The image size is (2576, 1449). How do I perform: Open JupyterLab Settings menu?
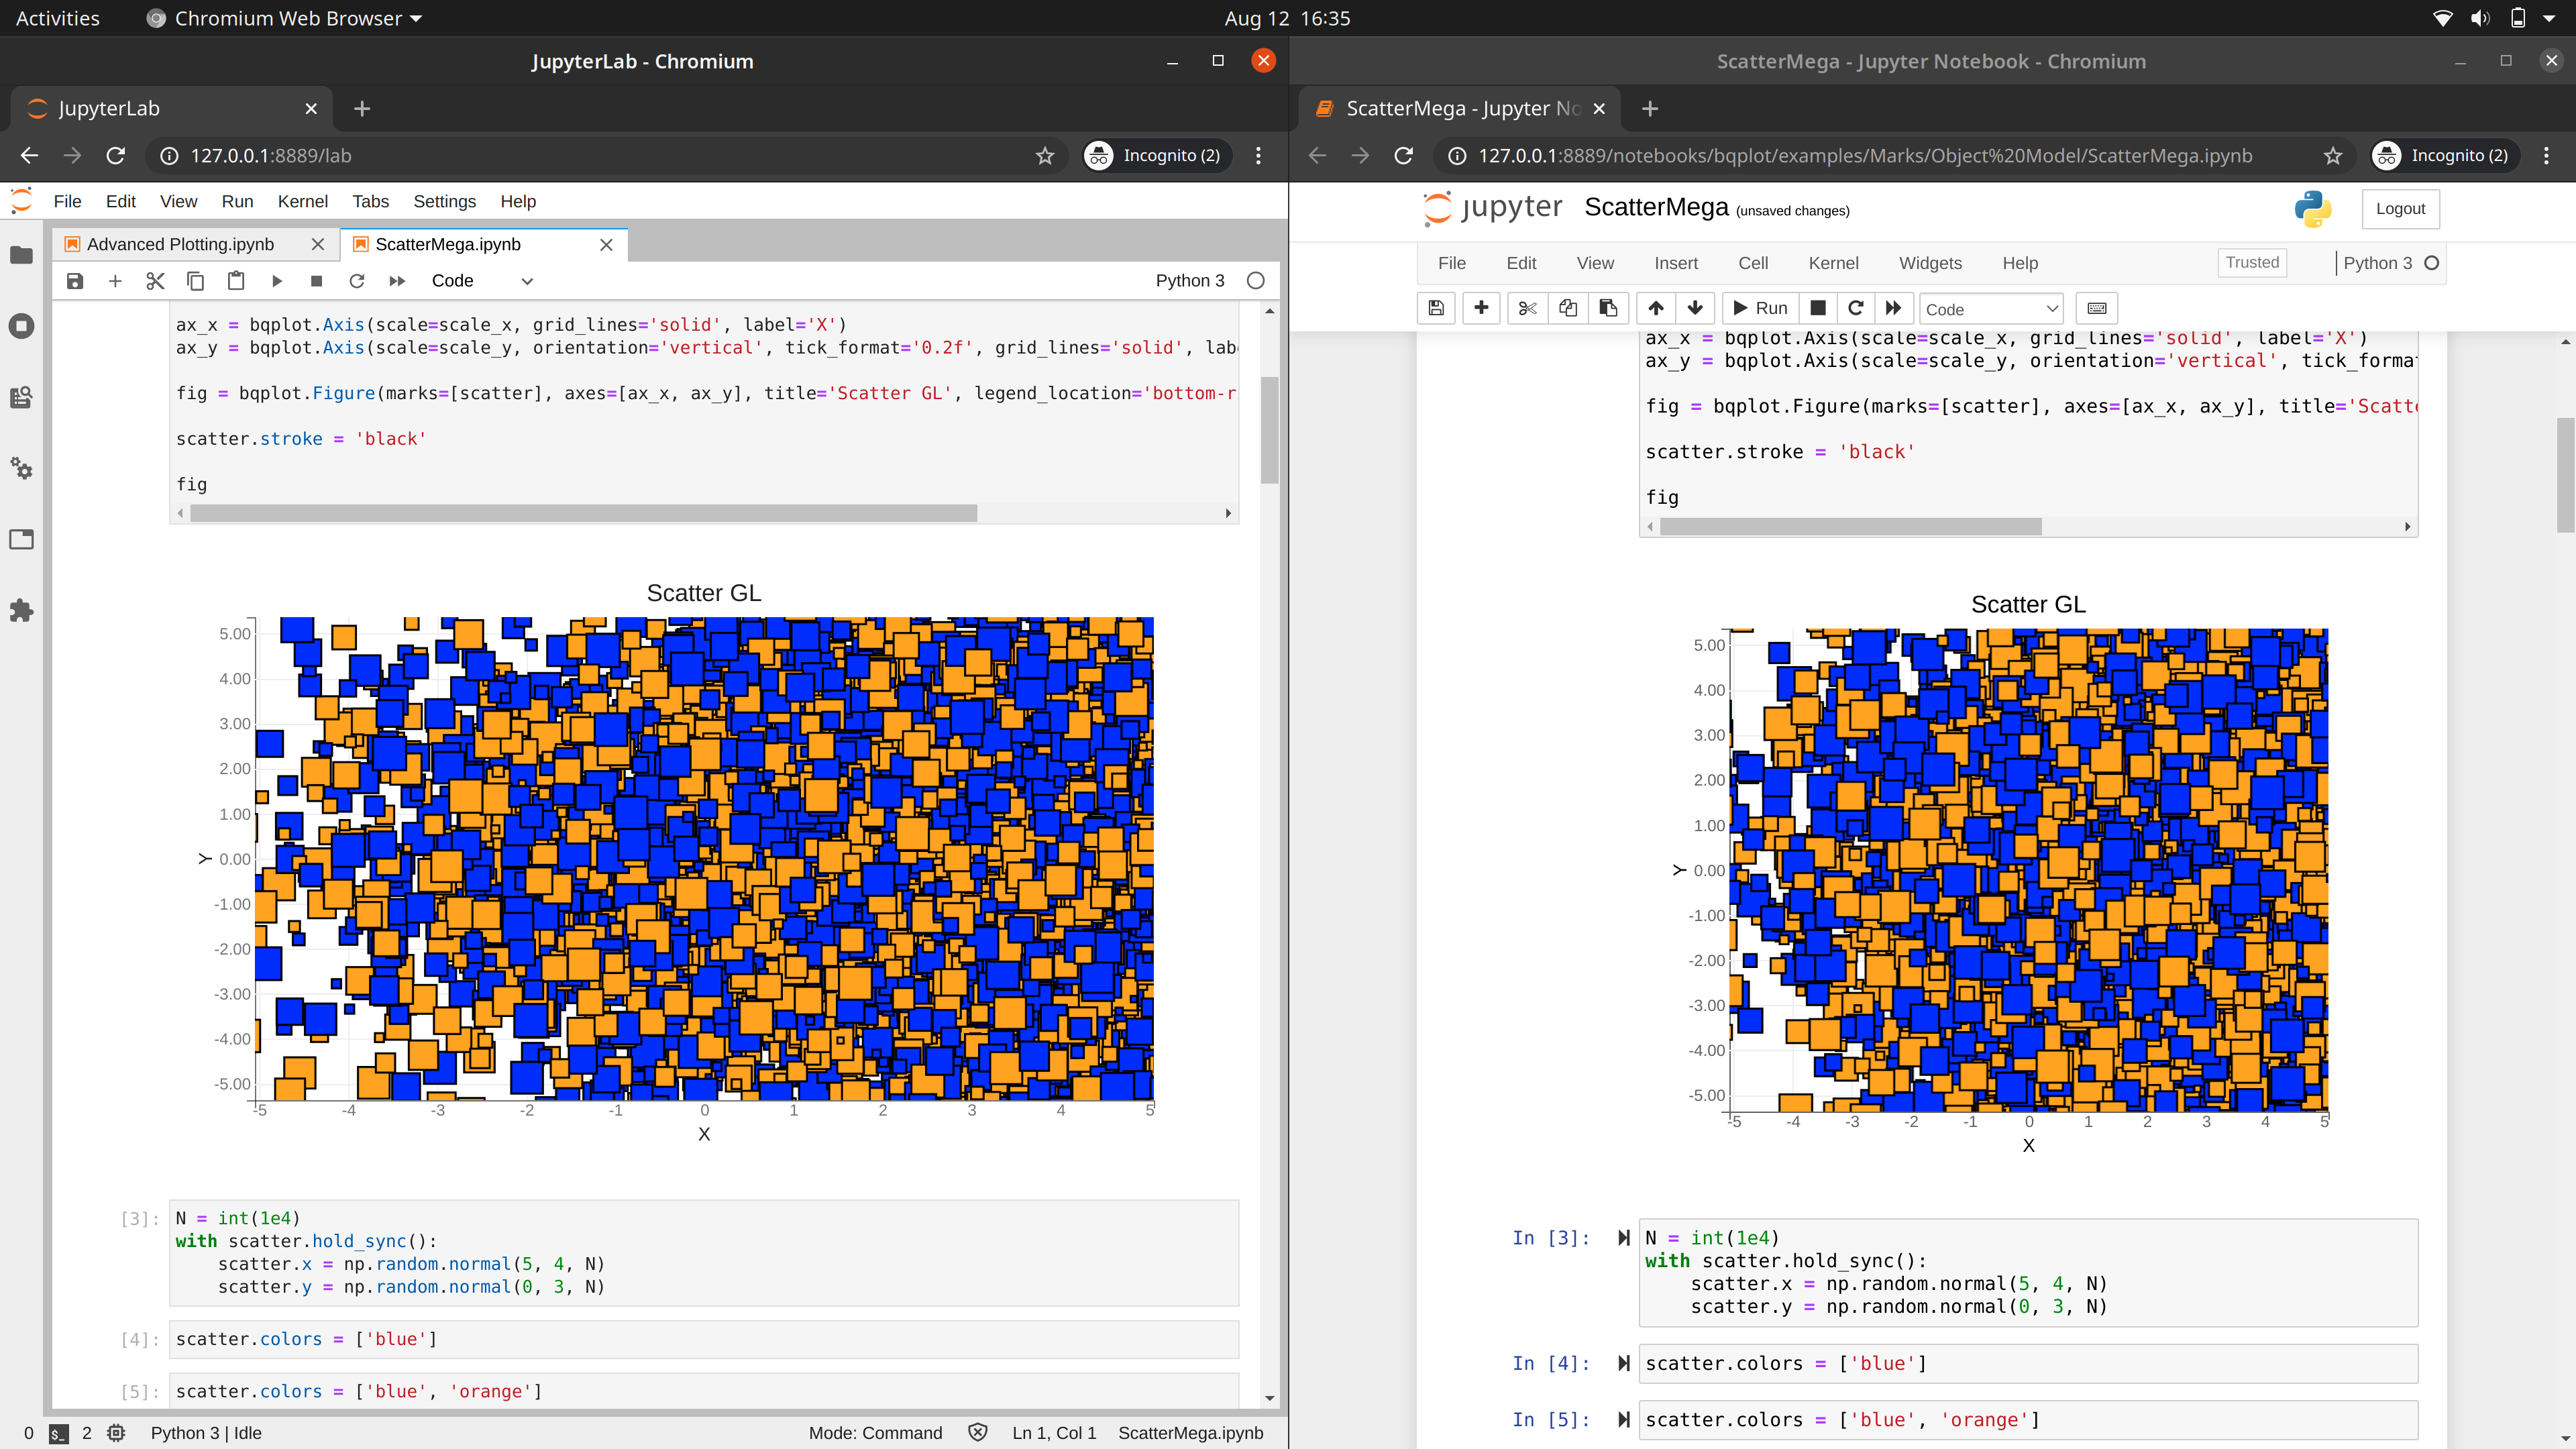(444, 201)
